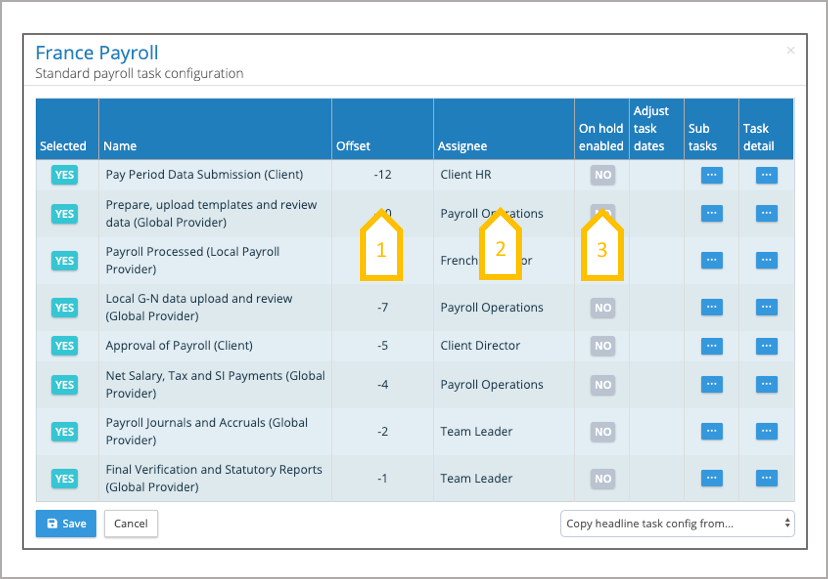
Task: Open Sub tasks for Local G-N data upload
Action: tap(711, 308)
